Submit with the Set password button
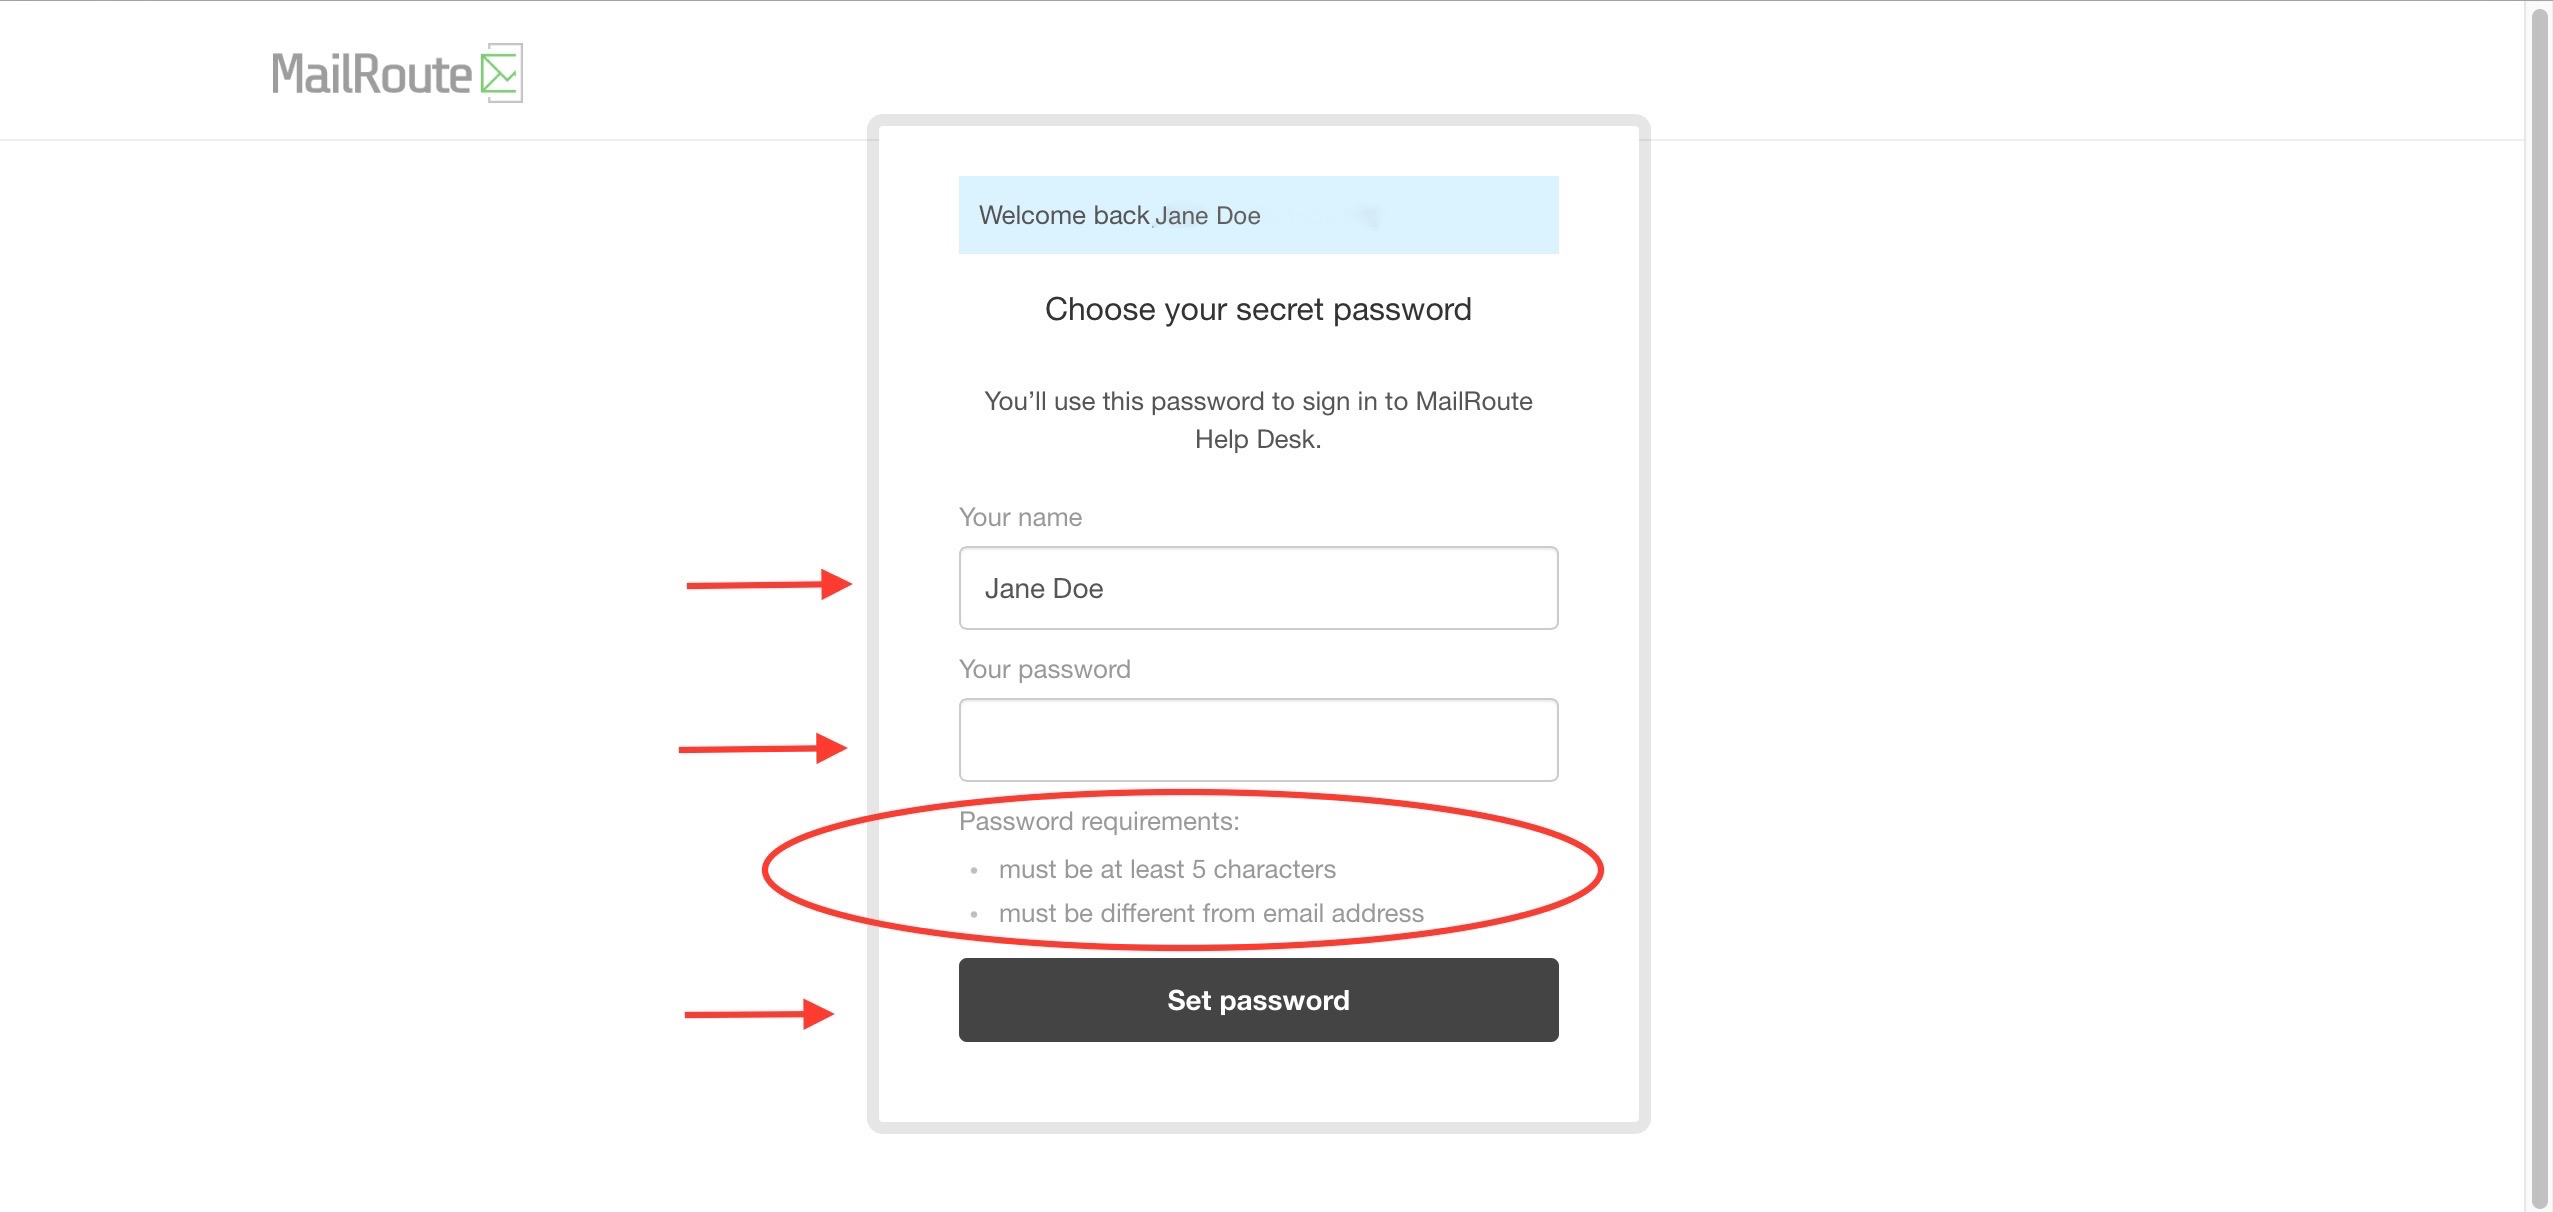 pyautogui.click(x=1258, y=1000)
